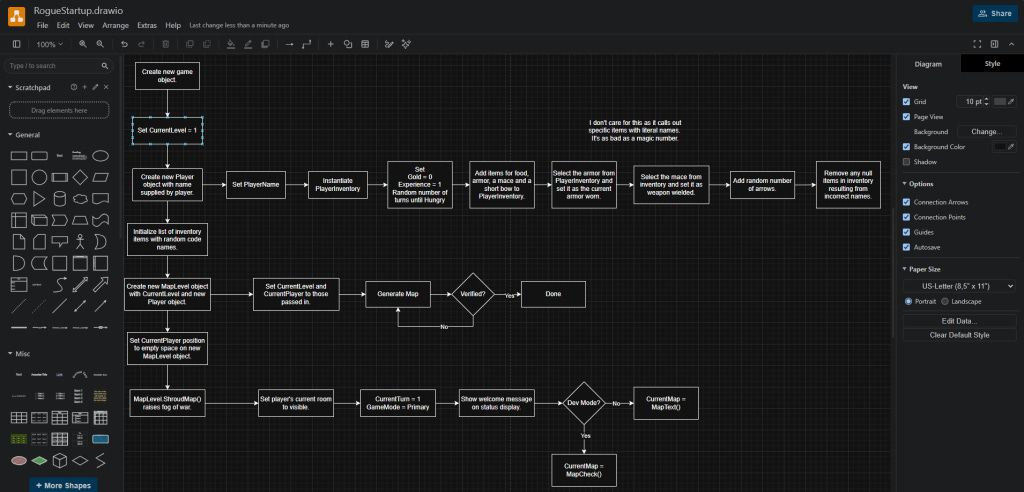Click the search magnifier in shape search
Screen dimensions: 1024x492
coord(104,66)
